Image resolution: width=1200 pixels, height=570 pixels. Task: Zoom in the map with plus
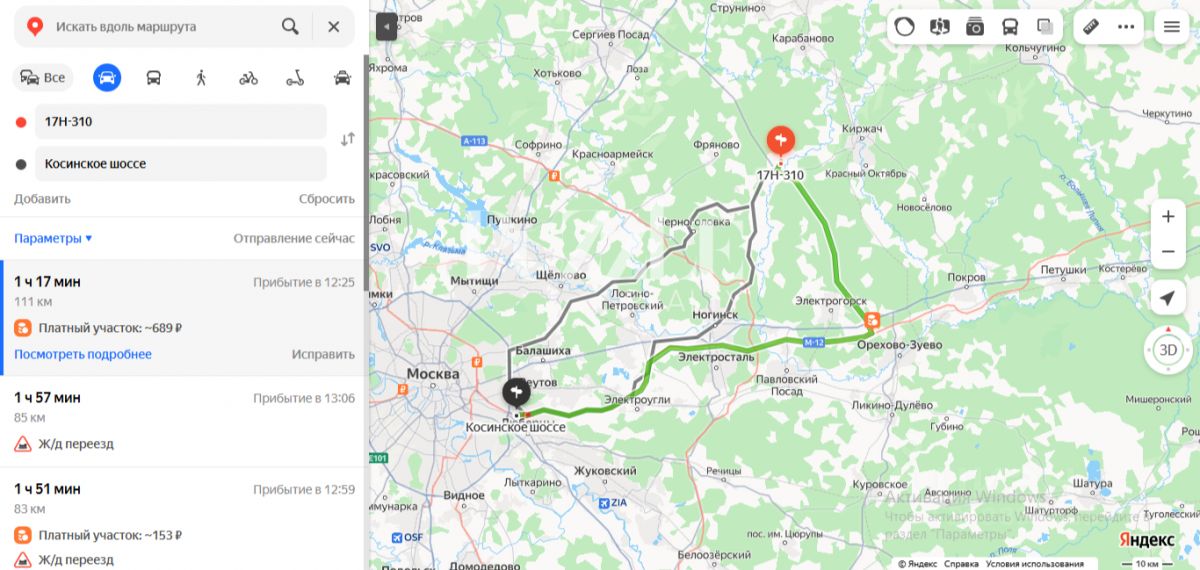click(x=1168, y=217)
